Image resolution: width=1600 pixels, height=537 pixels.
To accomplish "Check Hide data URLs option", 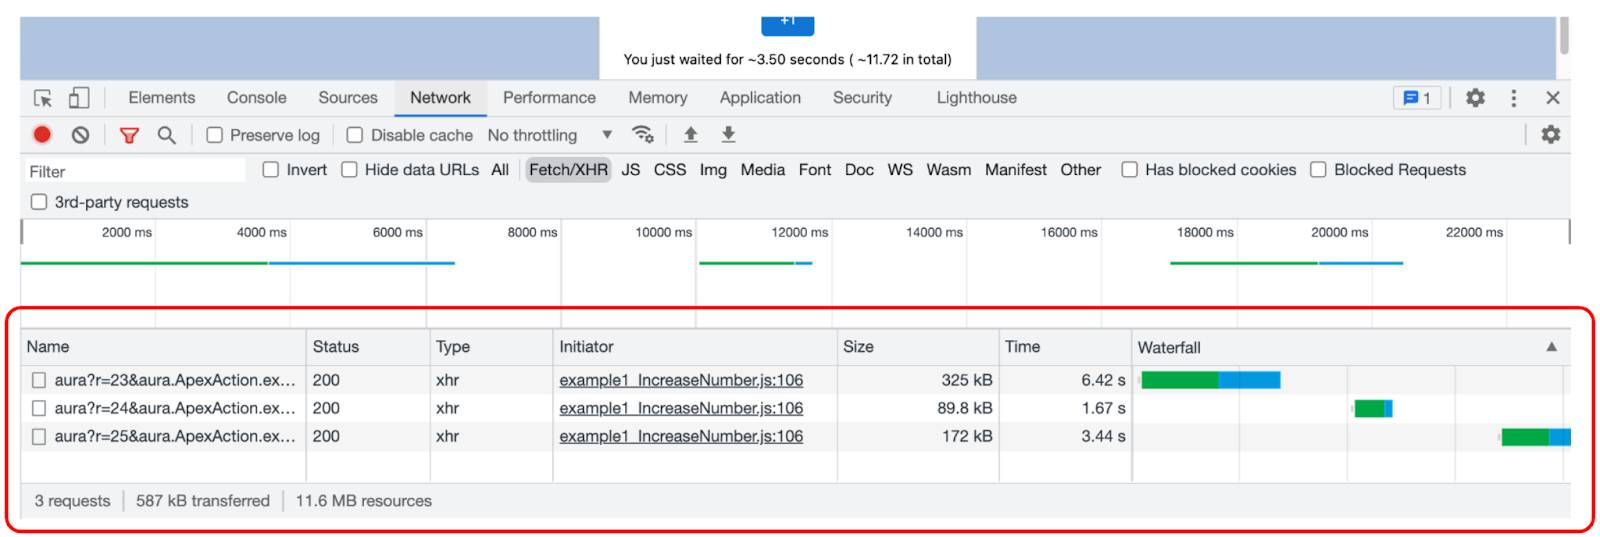I will (x=349, y=170).
